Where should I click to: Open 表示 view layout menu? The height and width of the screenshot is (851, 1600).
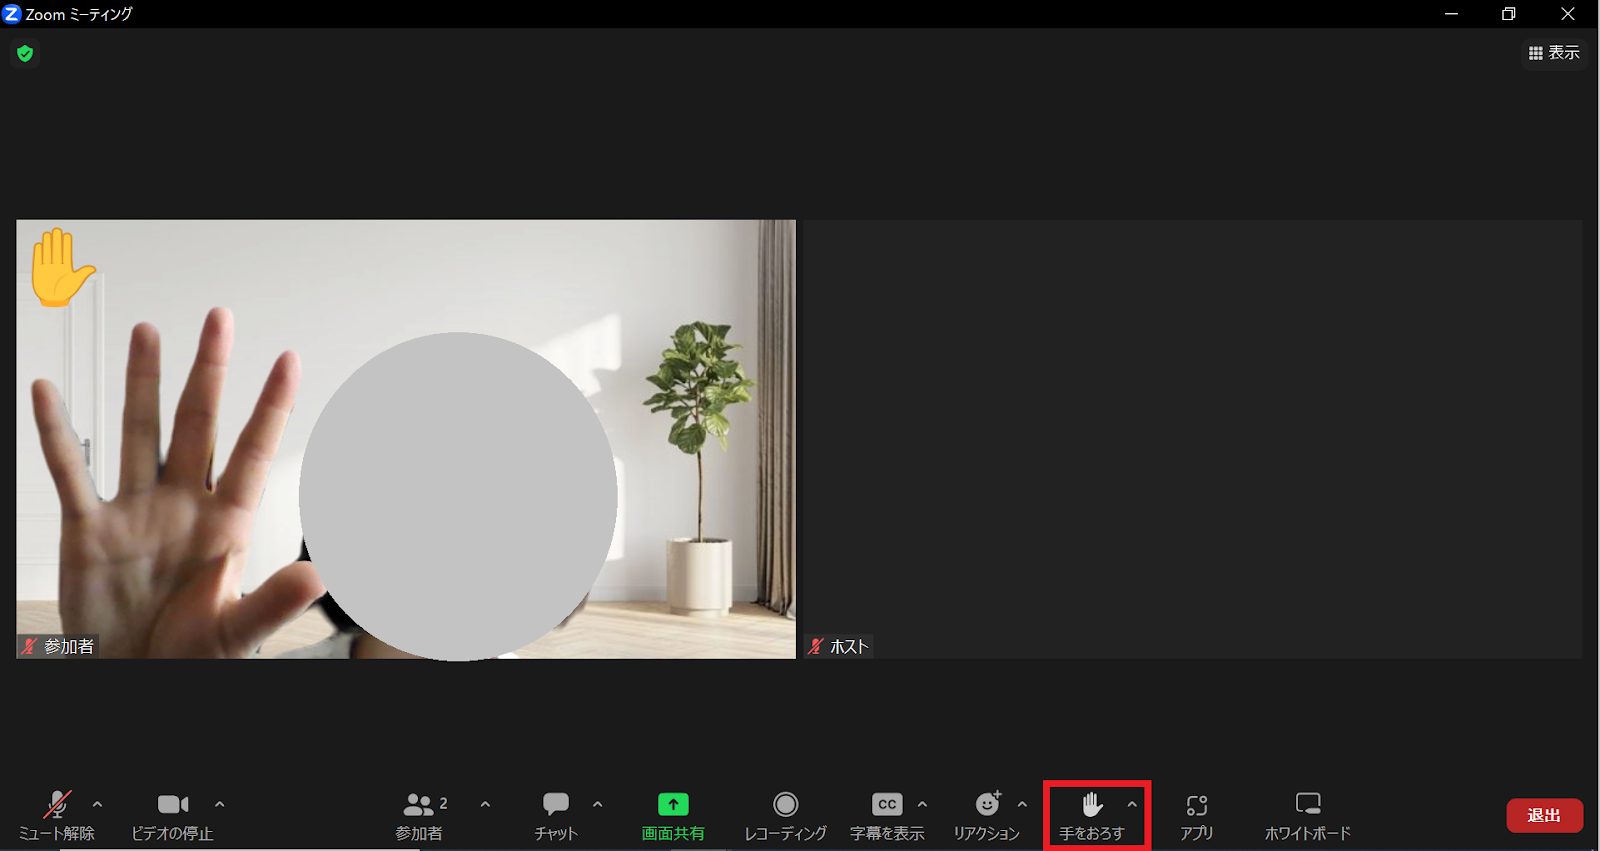point(1554,53)
